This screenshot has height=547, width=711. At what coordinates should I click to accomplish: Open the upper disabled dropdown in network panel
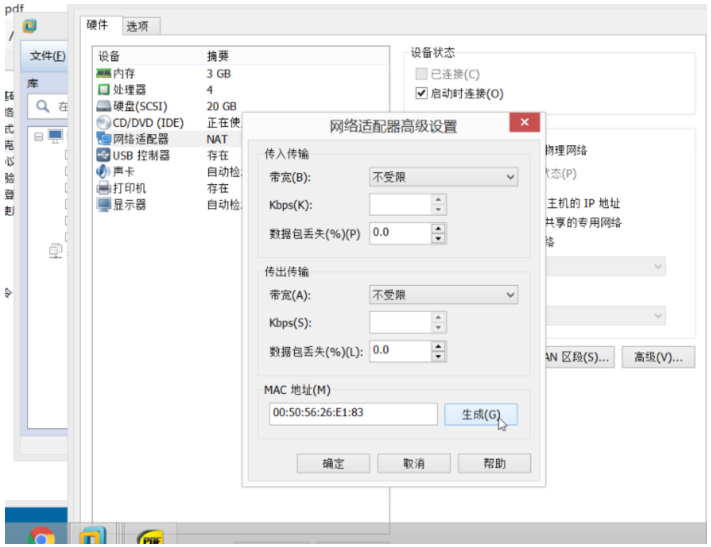[605, 267]
